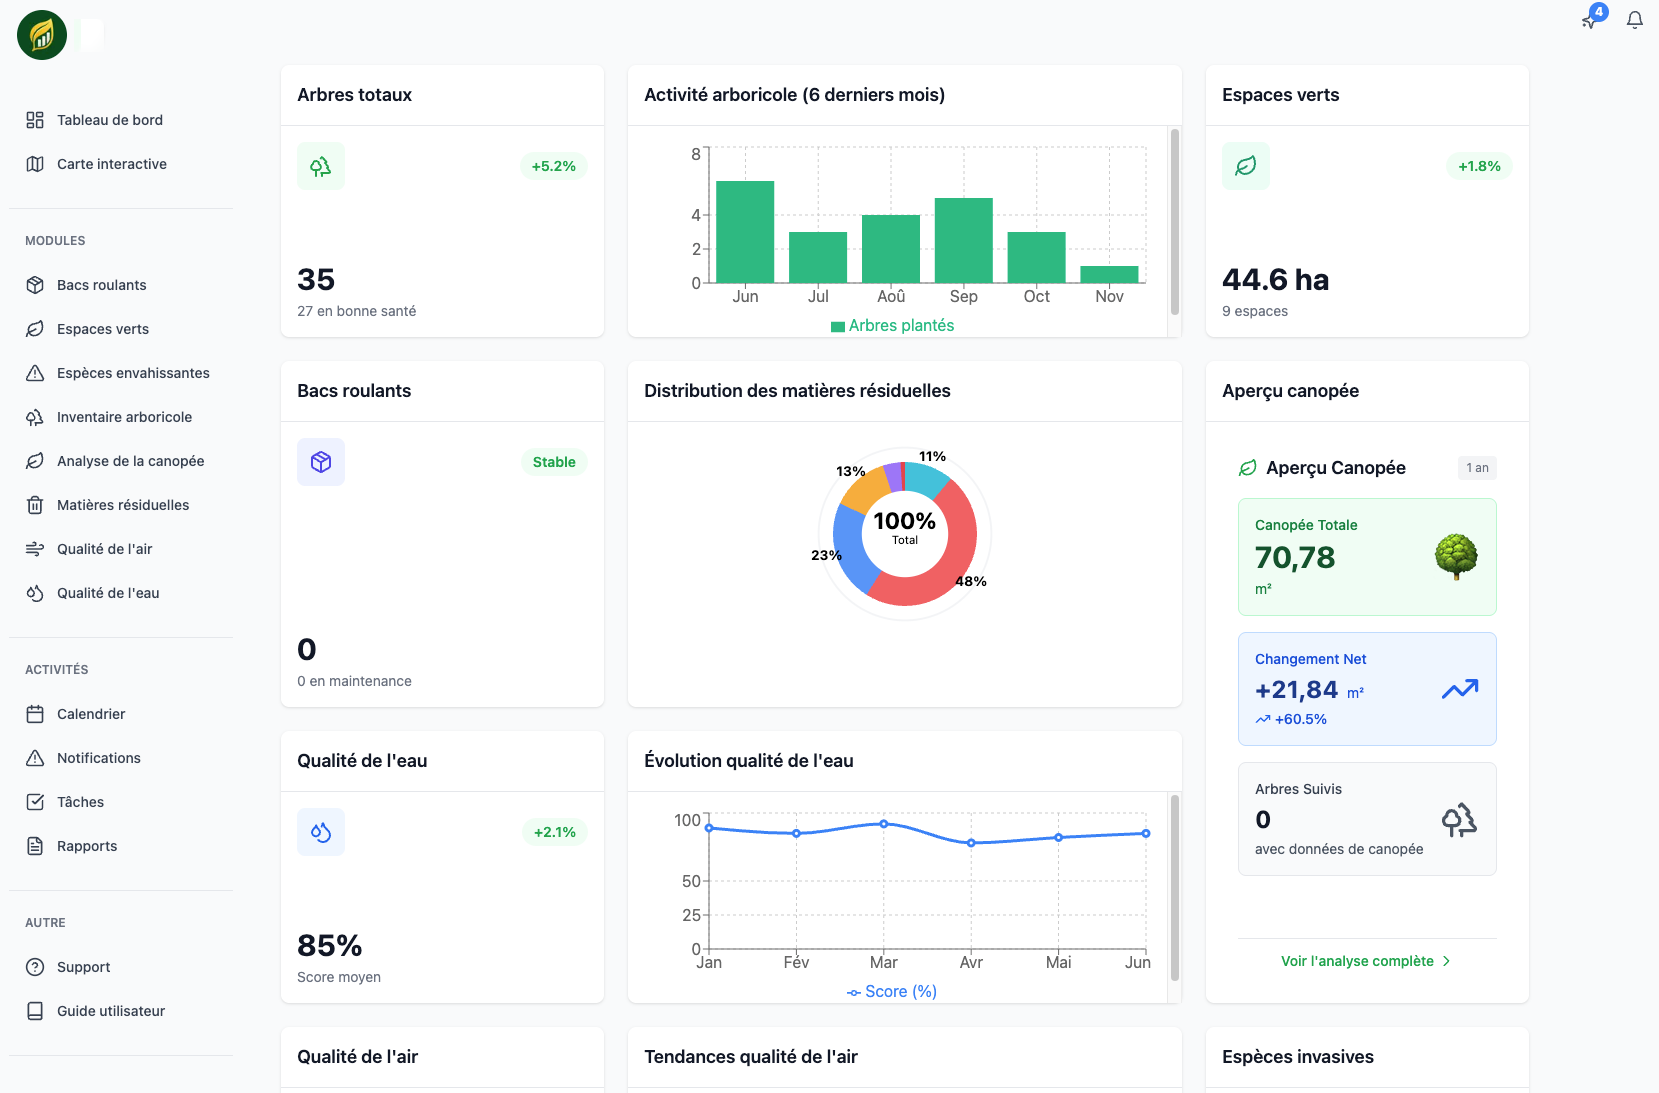Open the sparkle updates icon with badge
Image resolution: width=1659 pixels, height=1093 pixels.
click(1591, 20)
